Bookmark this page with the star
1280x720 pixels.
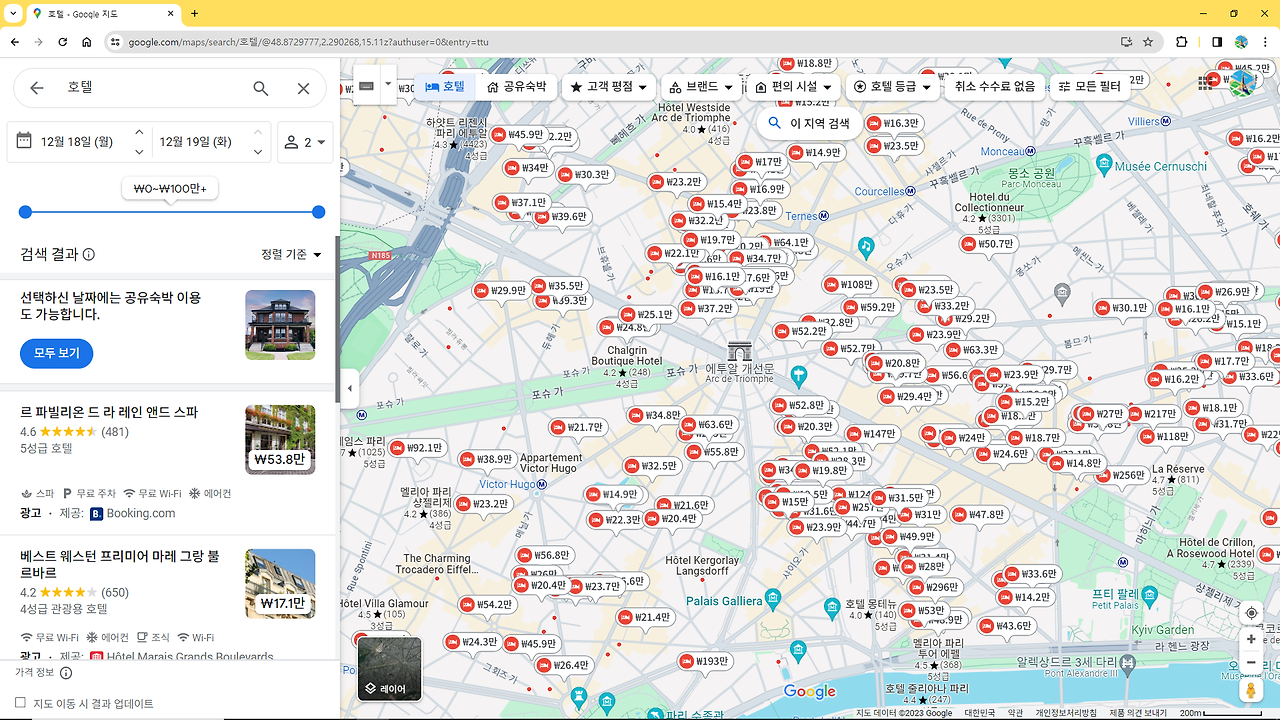coord(1148,42)
